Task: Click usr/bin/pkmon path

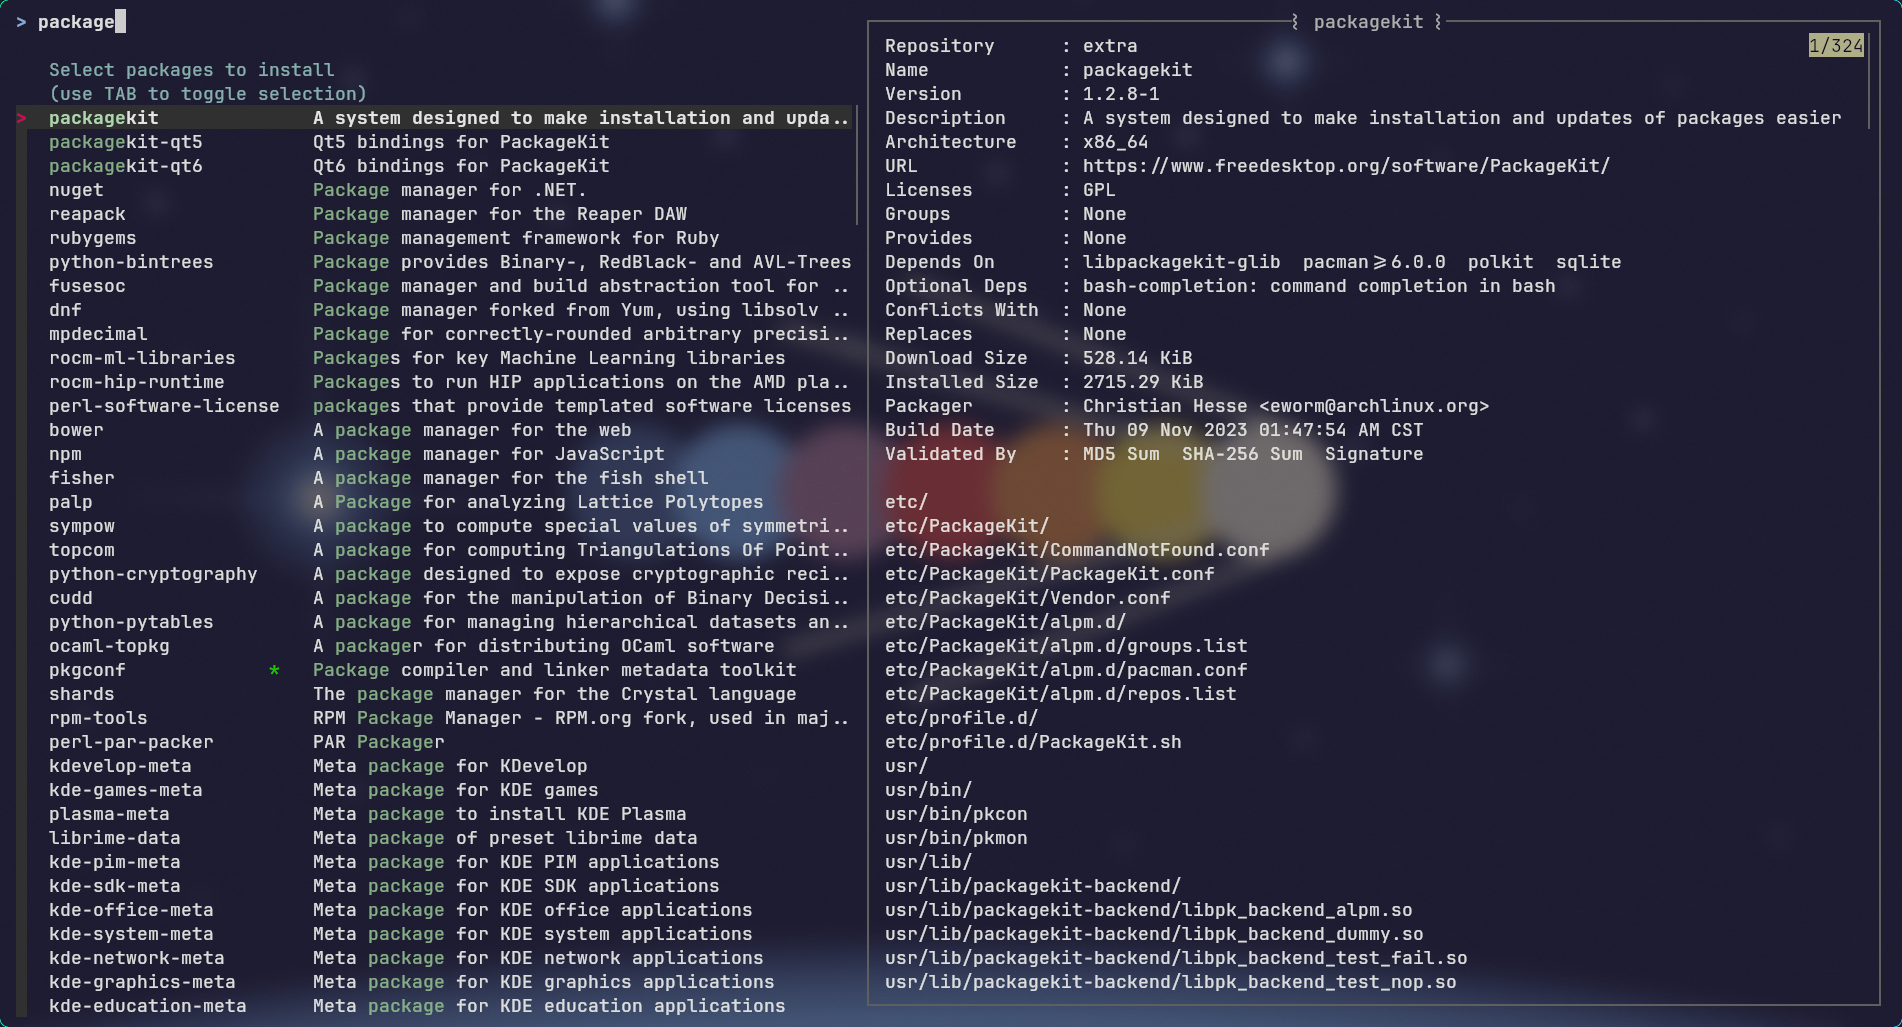Action: coord(956,838)
